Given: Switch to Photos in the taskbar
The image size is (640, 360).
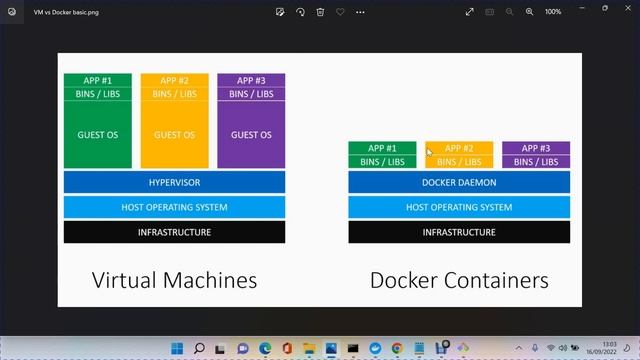Looking at the screenshot, I should click(331, 348).
